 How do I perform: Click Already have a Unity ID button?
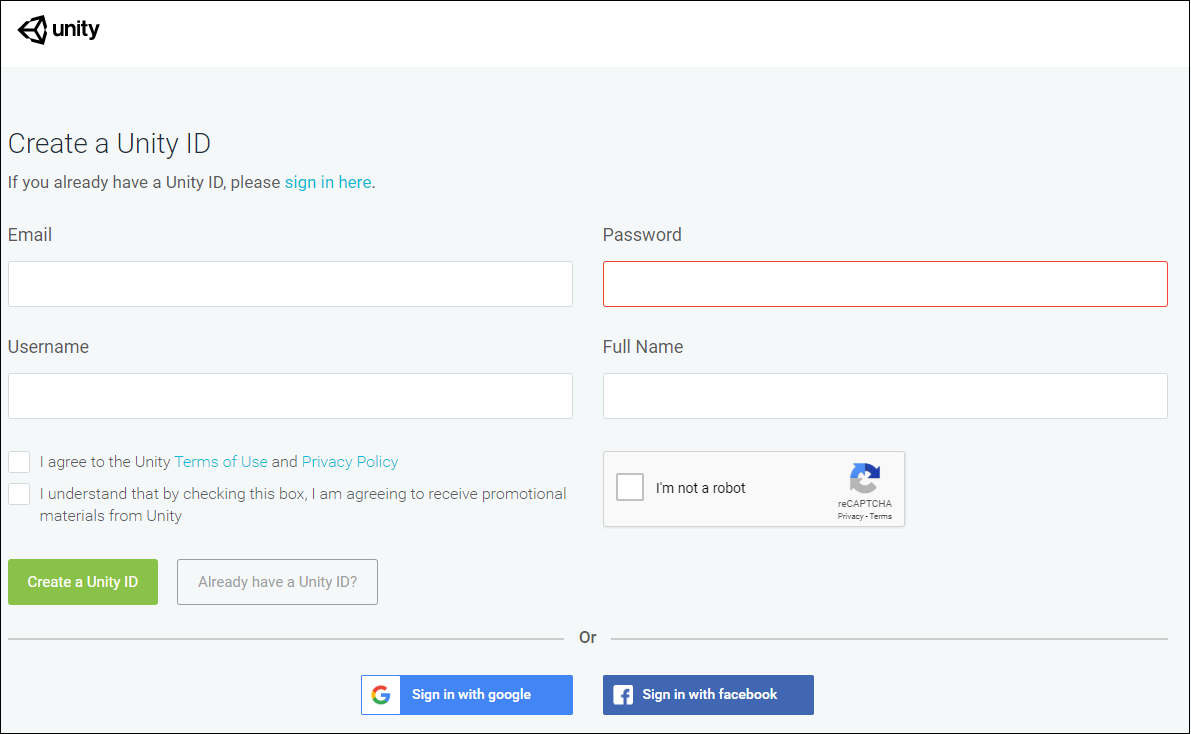pos(277,582)
